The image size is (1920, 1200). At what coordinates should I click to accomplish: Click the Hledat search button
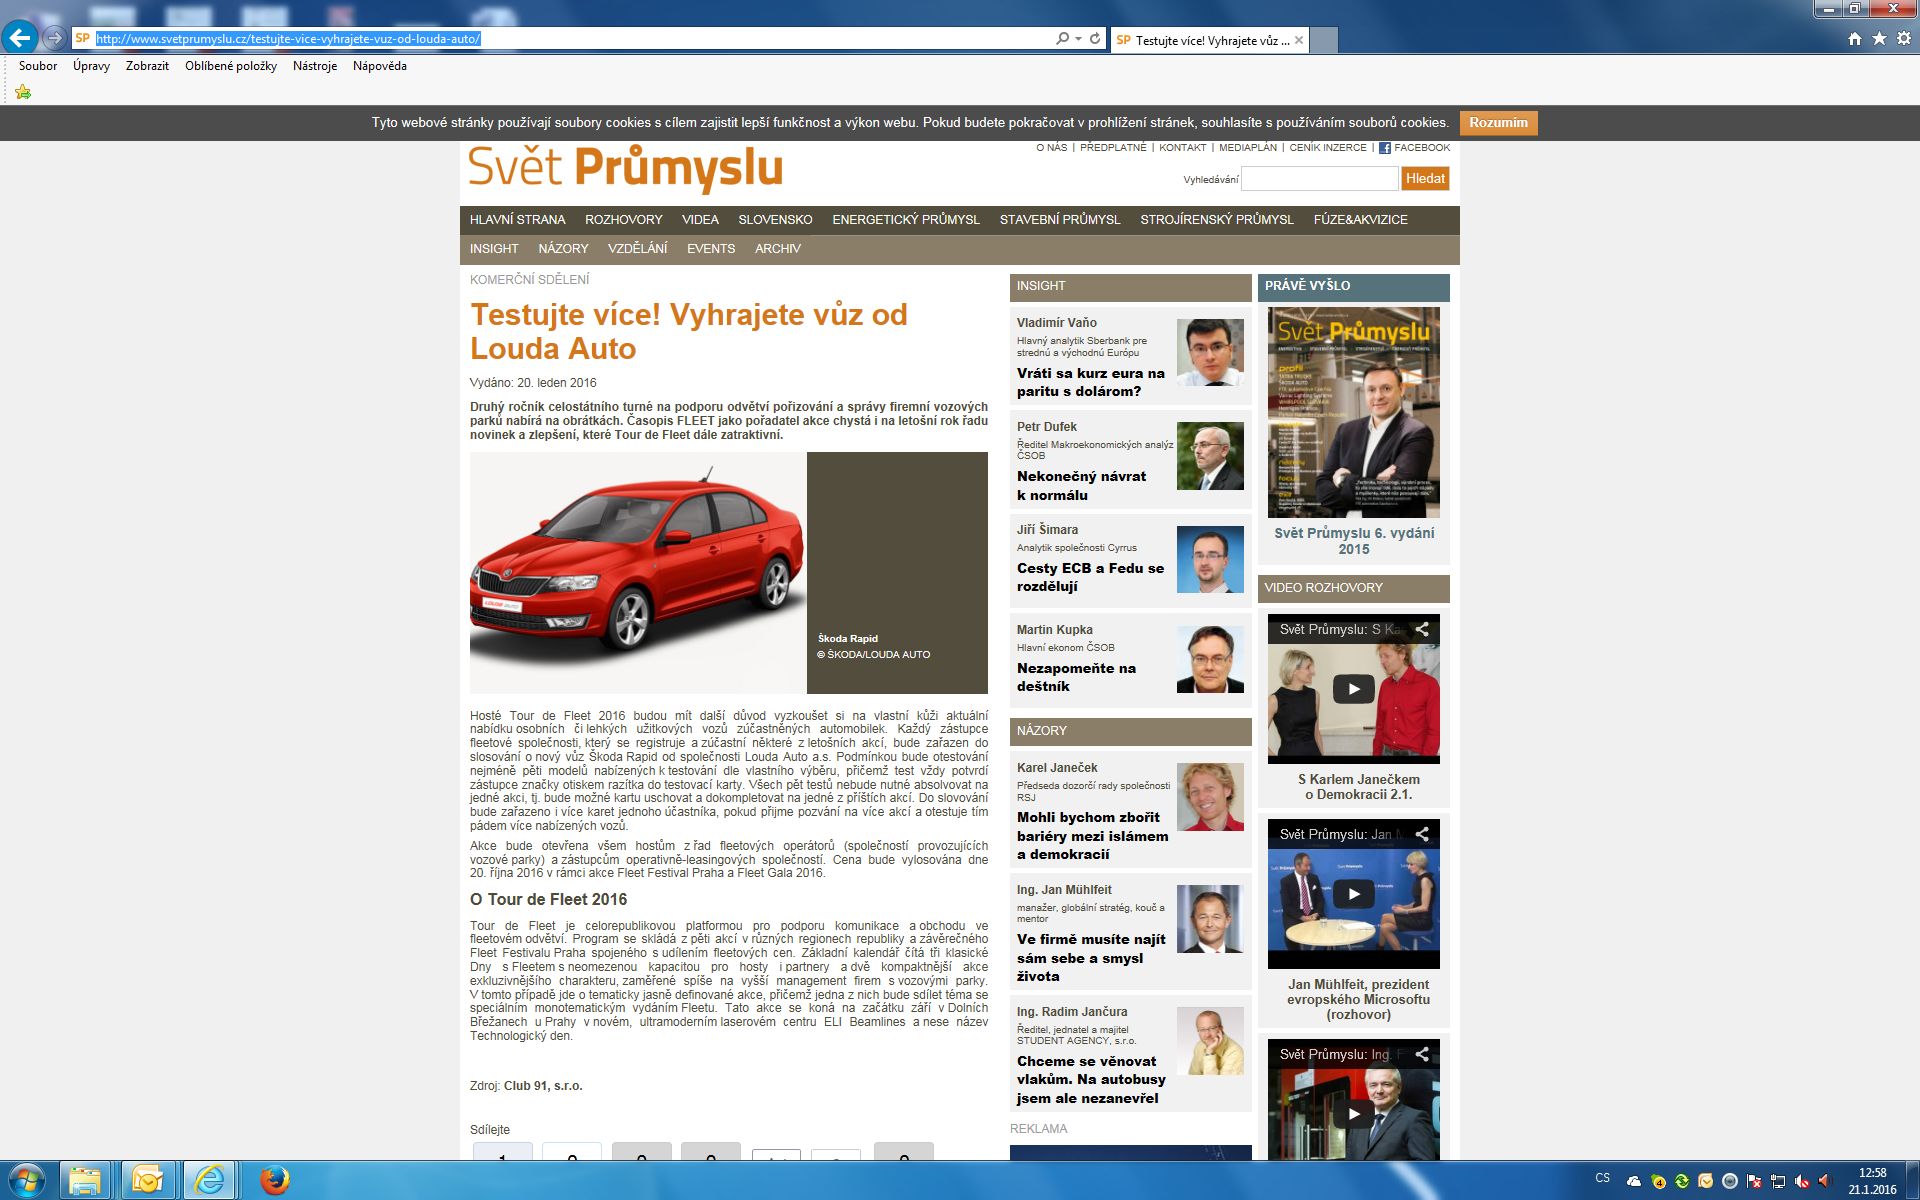coord(1425,179)
